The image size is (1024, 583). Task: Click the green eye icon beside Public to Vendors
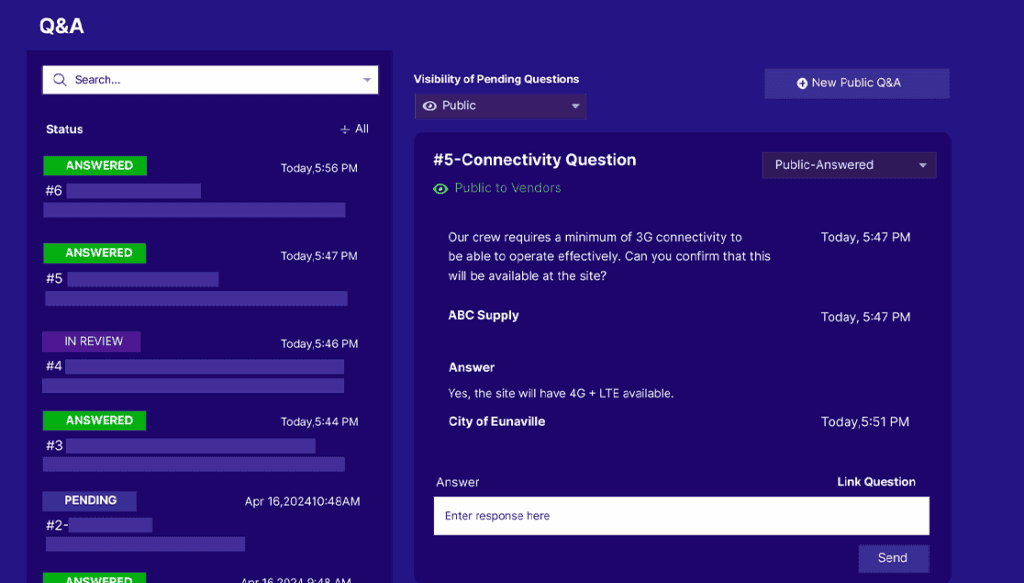(440, 188)
